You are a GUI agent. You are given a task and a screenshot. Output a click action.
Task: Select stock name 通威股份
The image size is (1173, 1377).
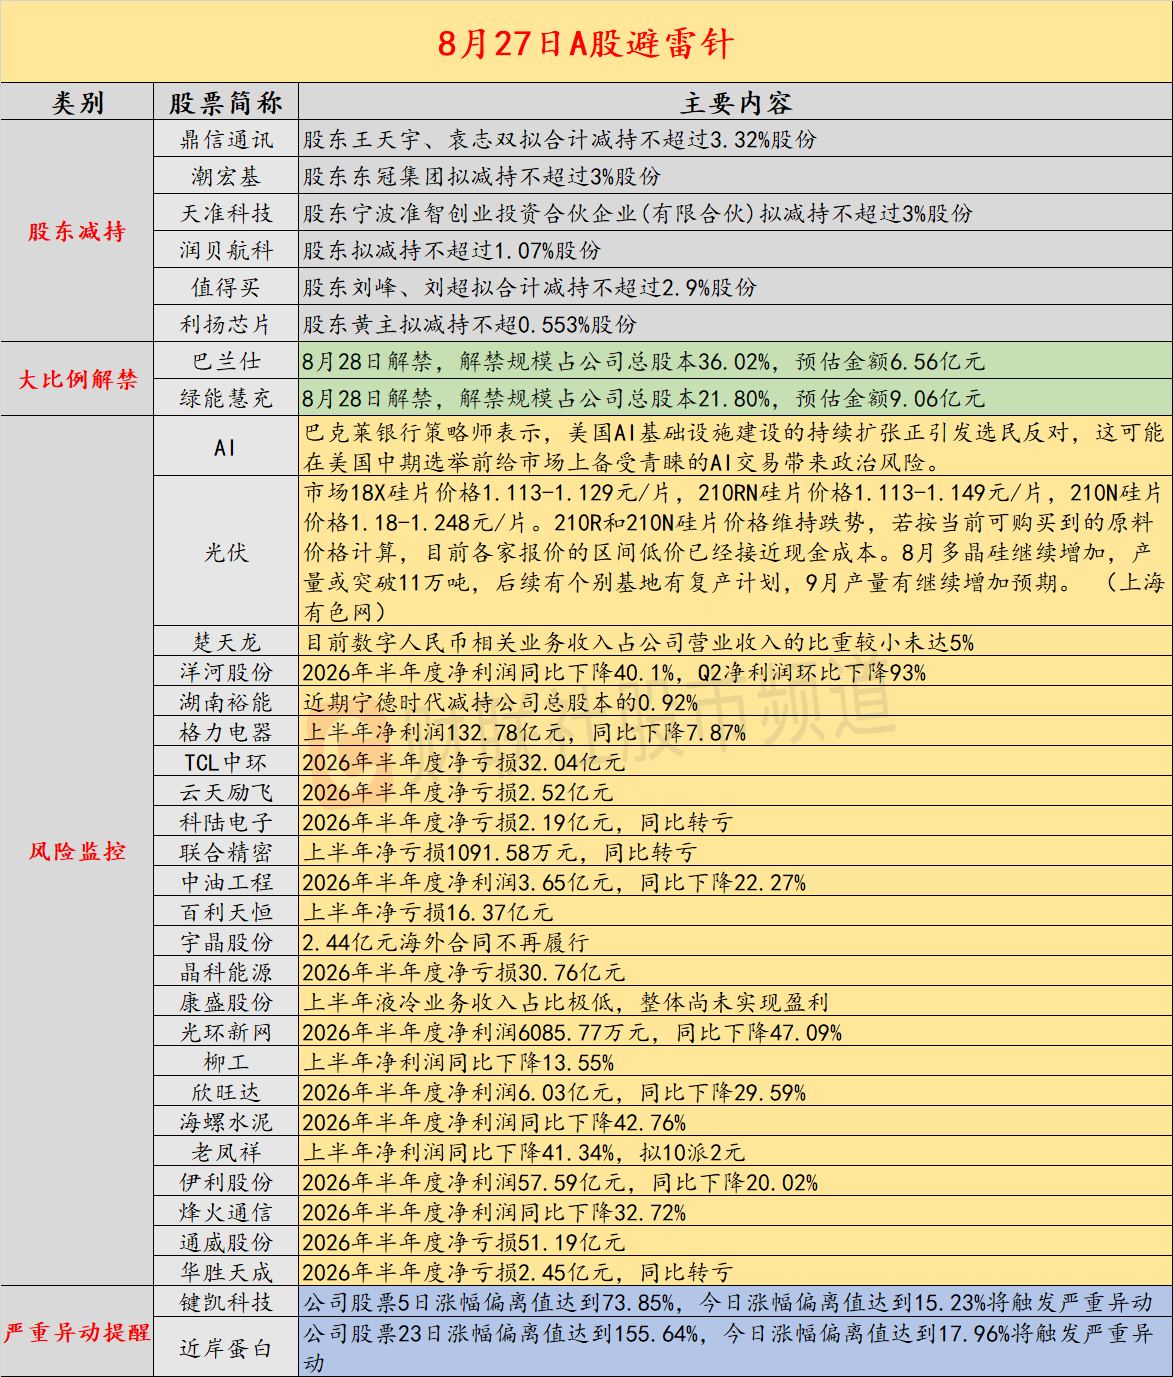pos(226,1242)
